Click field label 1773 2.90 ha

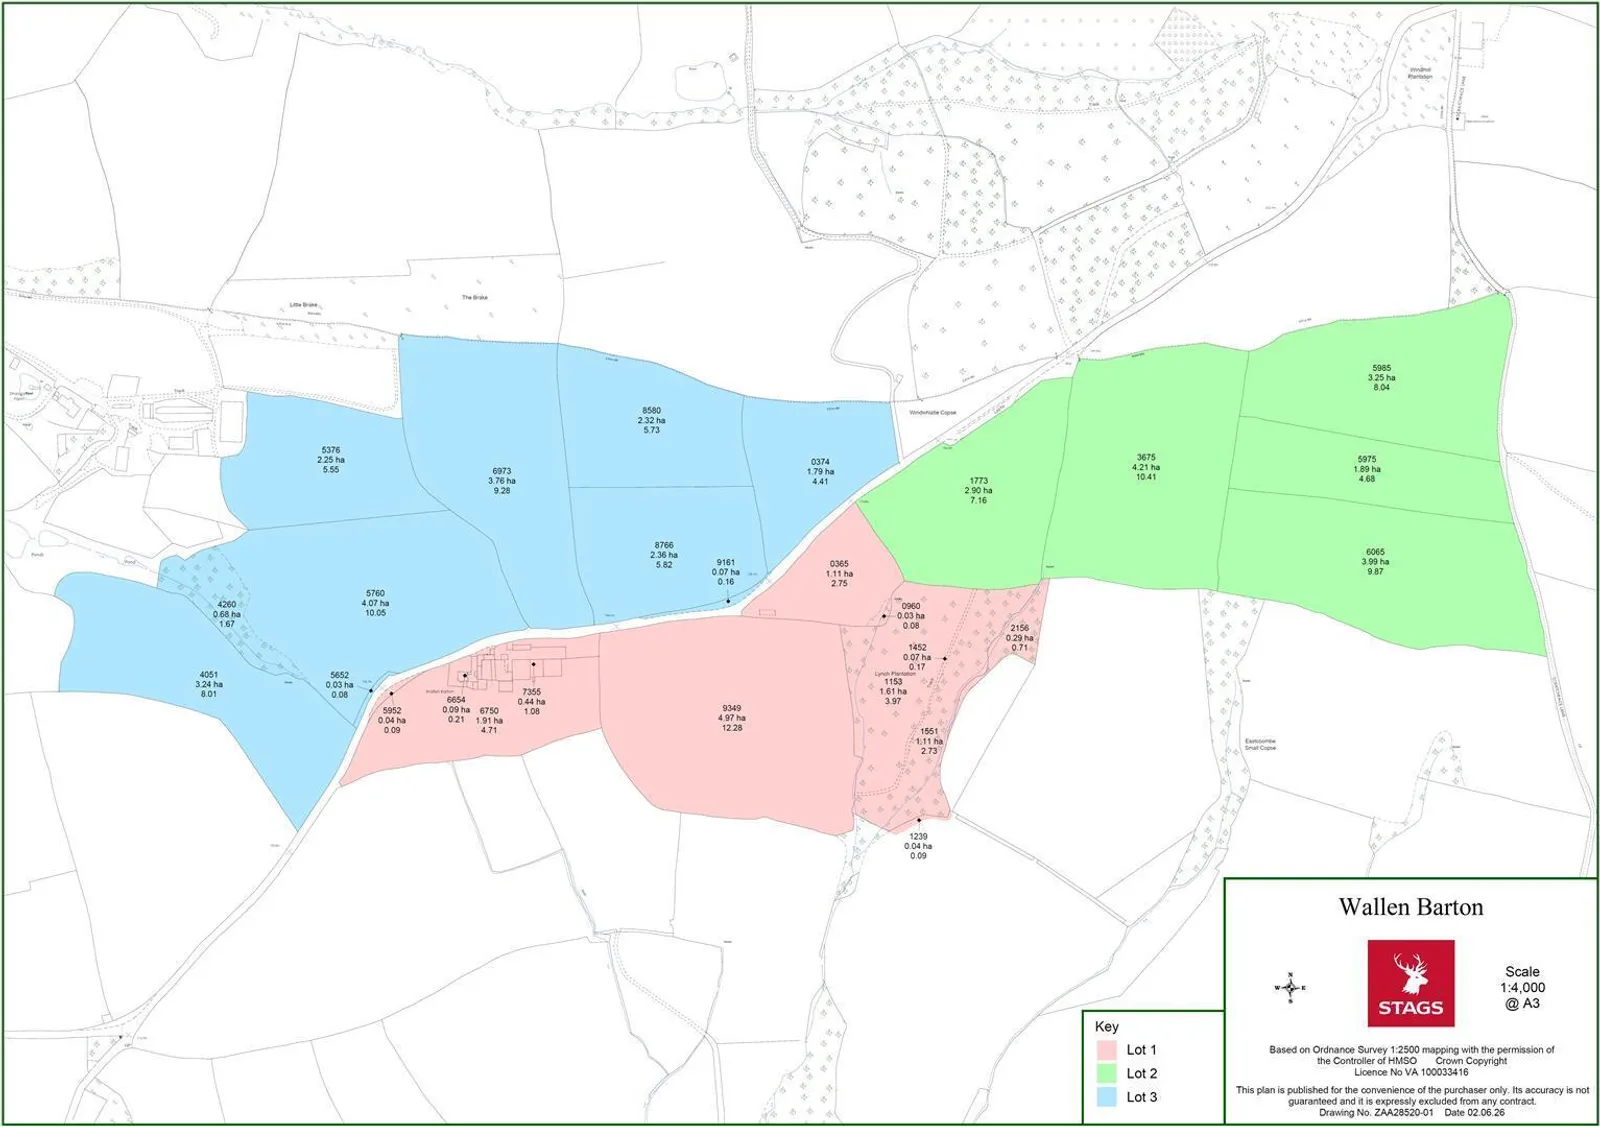coord(978,490)
